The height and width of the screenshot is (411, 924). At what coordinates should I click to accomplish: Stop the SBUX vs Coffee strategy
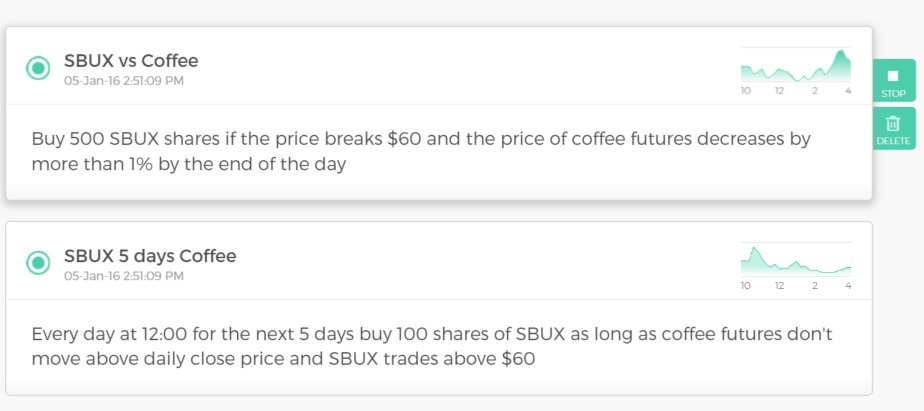pyautogui.click(x=894, y=81)
